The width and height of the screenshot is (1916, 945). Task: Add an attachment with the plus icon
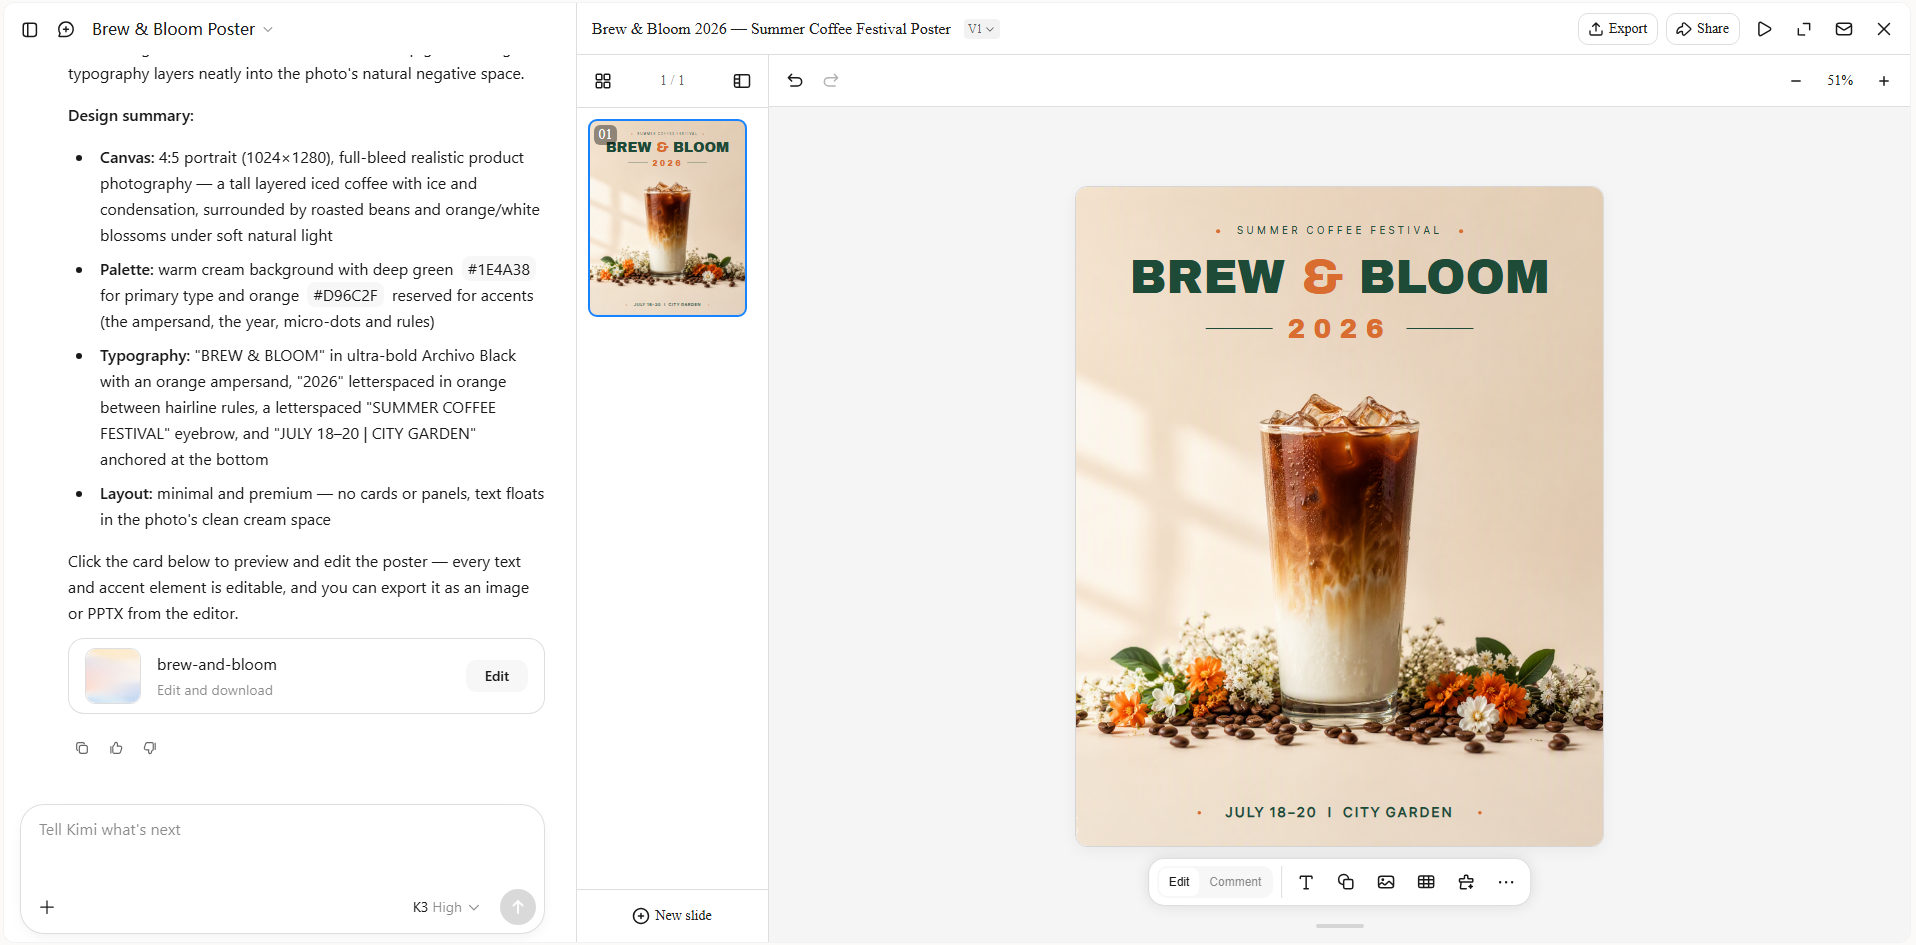click(47, 907)
